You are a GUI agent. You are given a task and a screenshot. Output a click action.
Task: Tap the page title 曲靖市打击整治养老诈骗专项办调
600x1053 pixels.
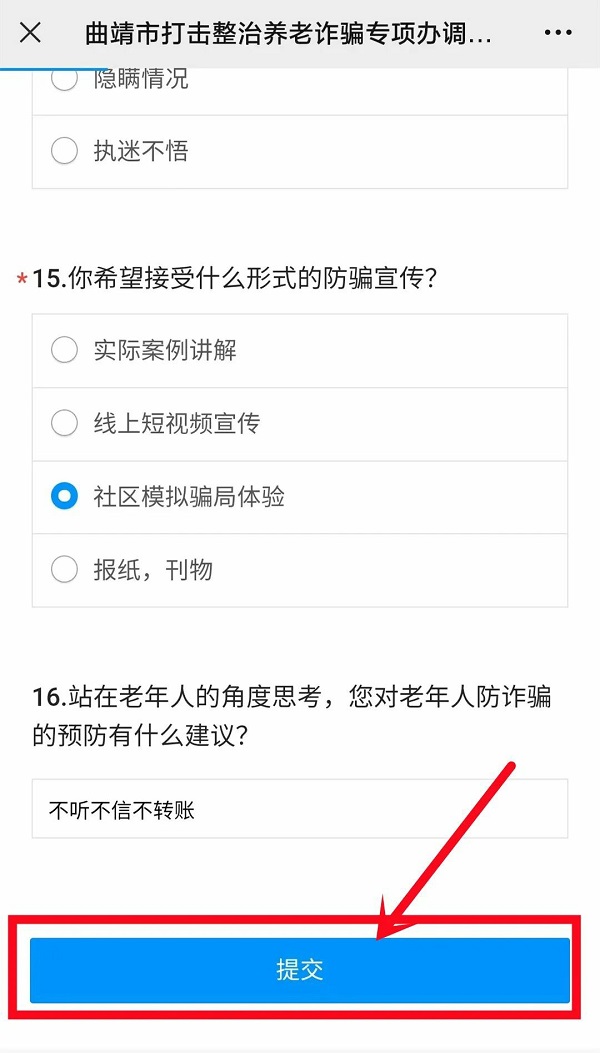pyautogui.click(x=288, y=32)
